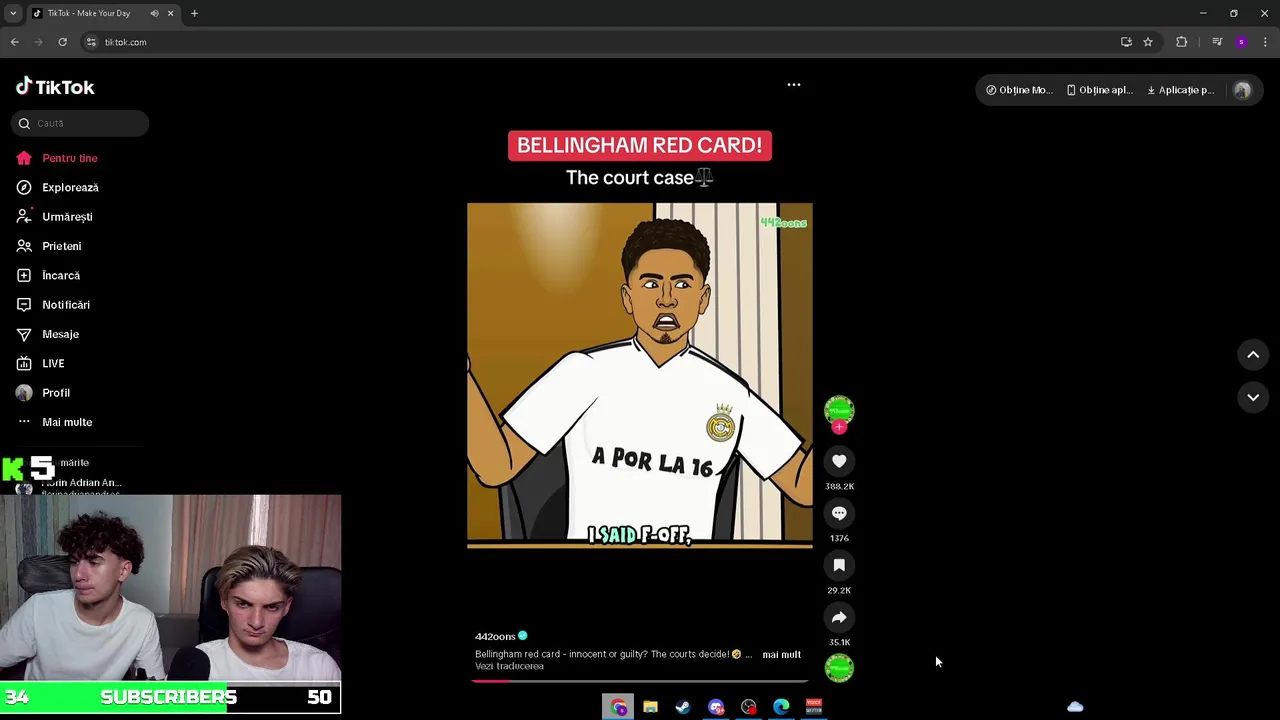The image size is (1280, 720).
Task: Go back in browser
Action: 14,42
